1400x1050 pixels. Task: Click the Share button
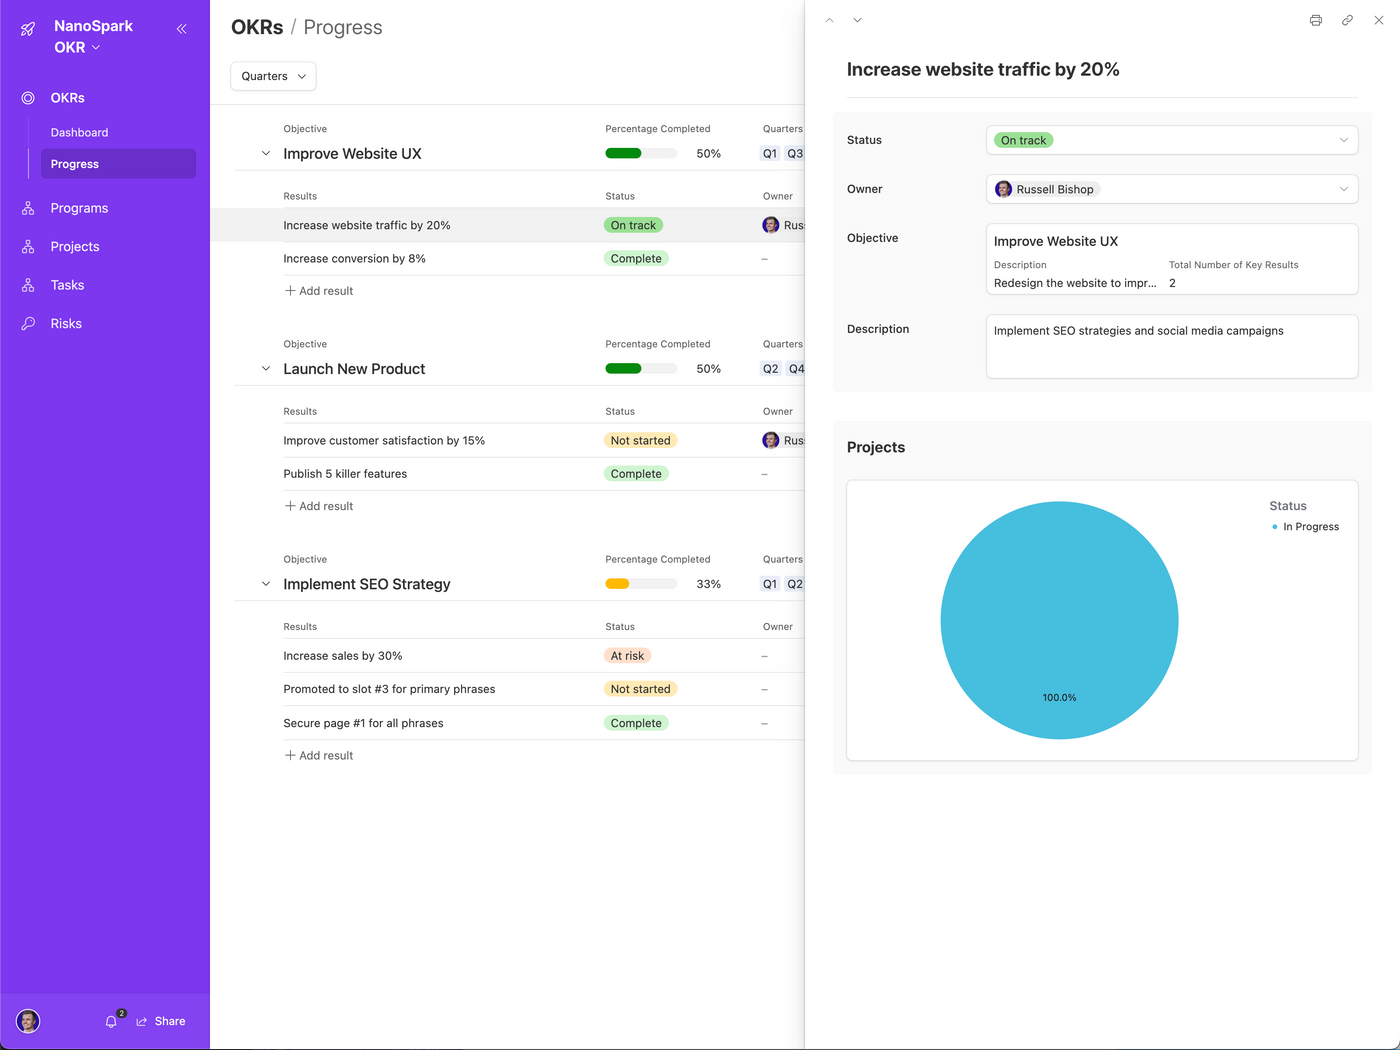(x=161, y=1021)
